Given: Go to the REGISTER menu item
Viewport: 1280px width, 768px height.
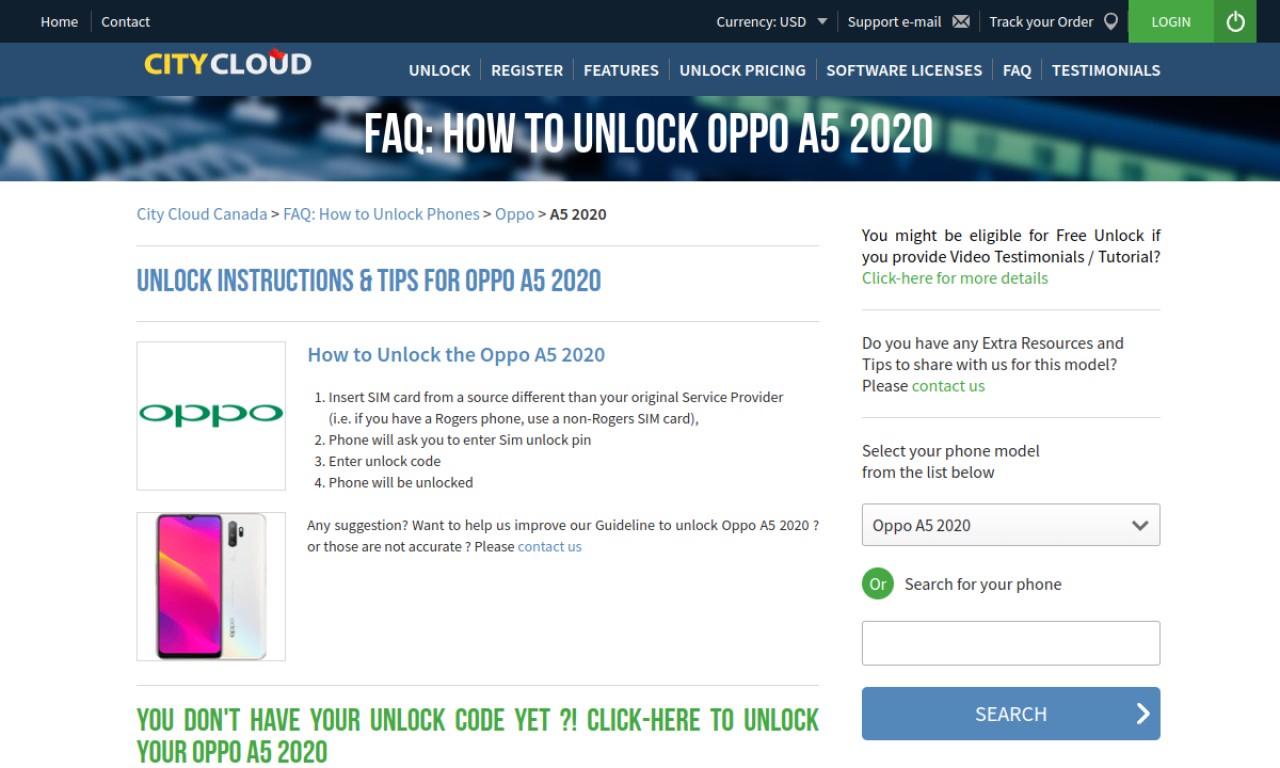Looking at the screenshot, I should (x=527, y=70).
